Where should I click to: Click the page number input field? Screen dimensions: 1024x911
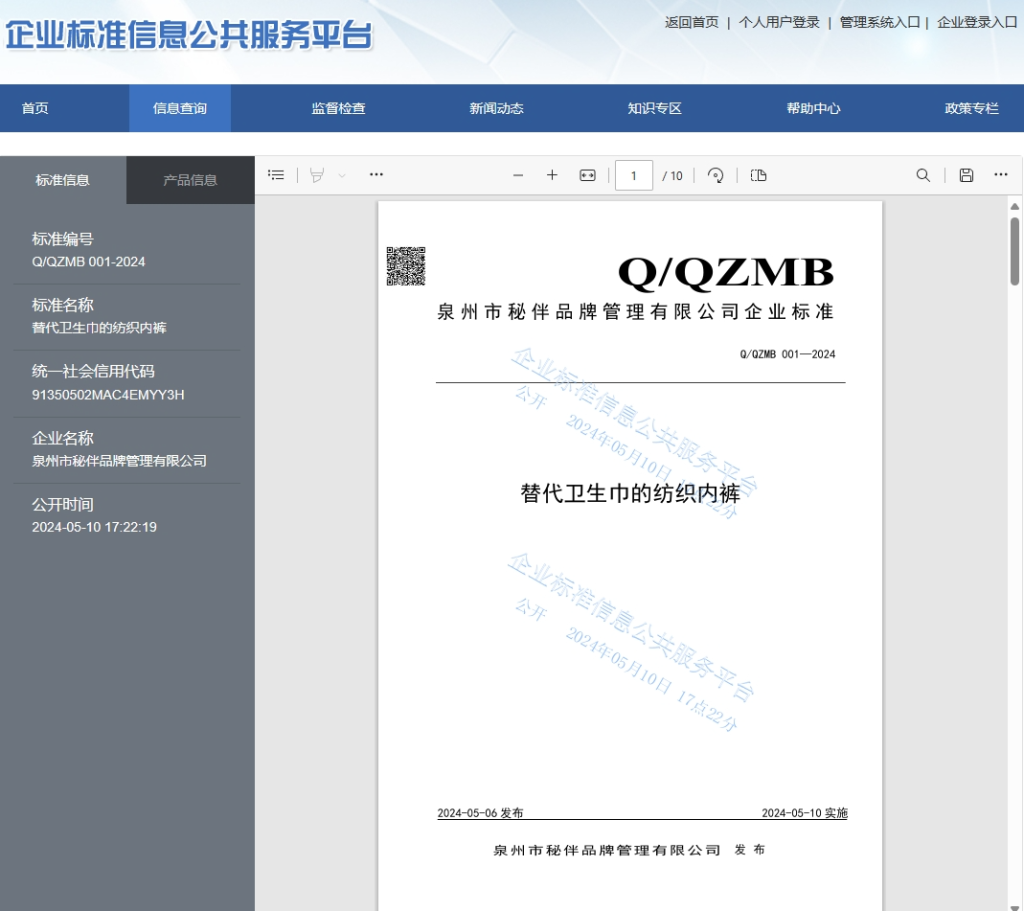pyautogui.click(x=633, y=174)
